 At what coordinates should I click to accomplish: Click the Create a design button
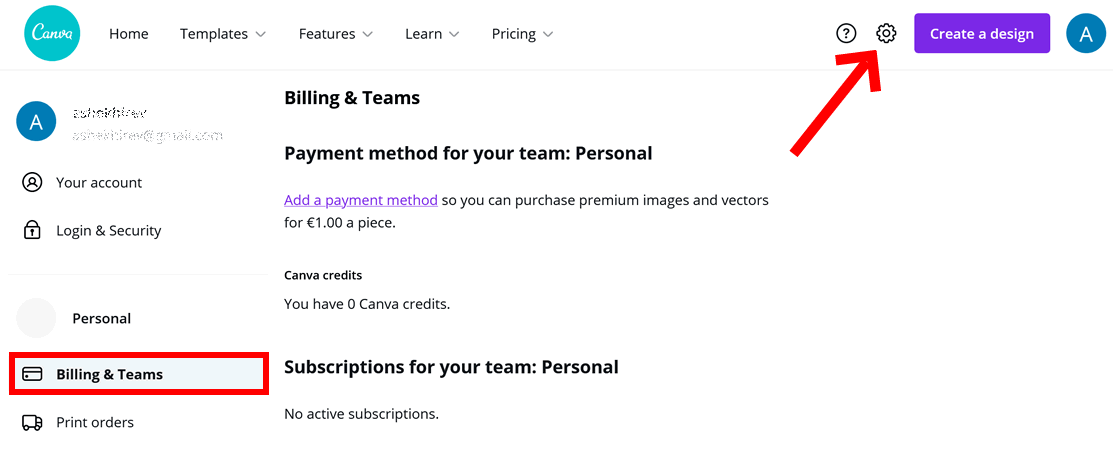[982, 33]
